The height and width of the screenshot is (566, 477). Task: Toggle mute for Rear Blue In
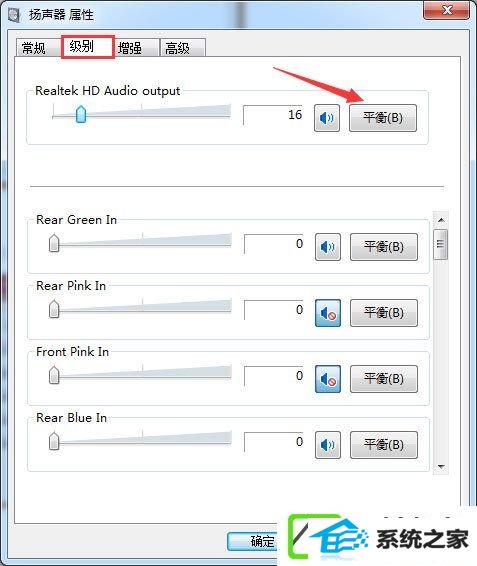coord(328,445)
